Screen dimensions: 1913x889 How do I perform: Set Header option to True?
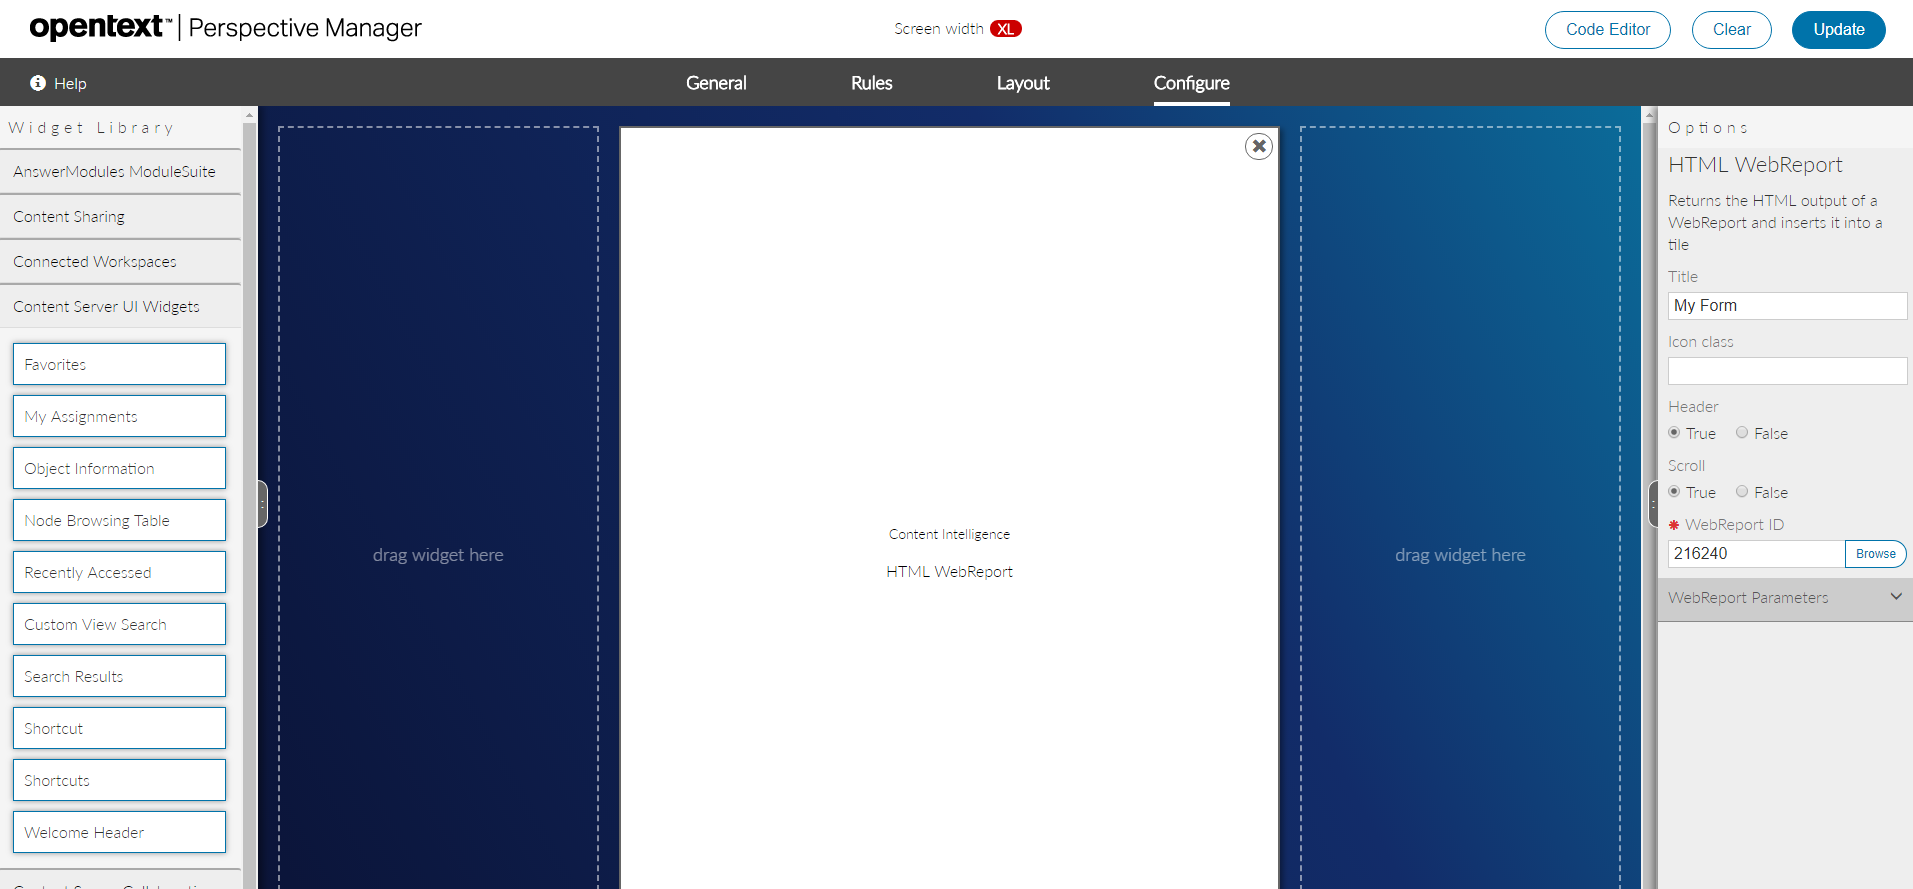[x=1674, y=433]
